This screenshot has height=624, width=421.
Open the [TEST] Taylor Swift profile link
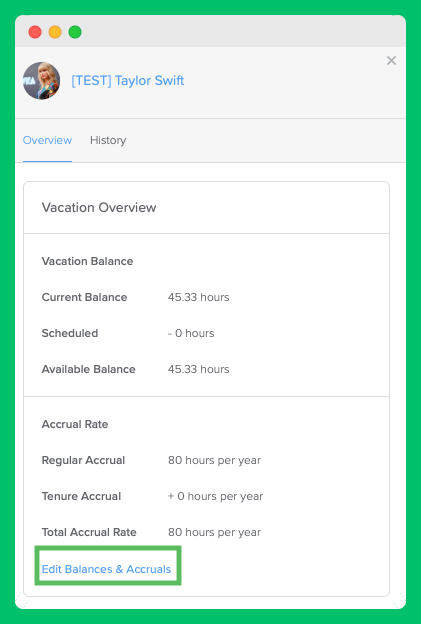[x=128, y=81]
